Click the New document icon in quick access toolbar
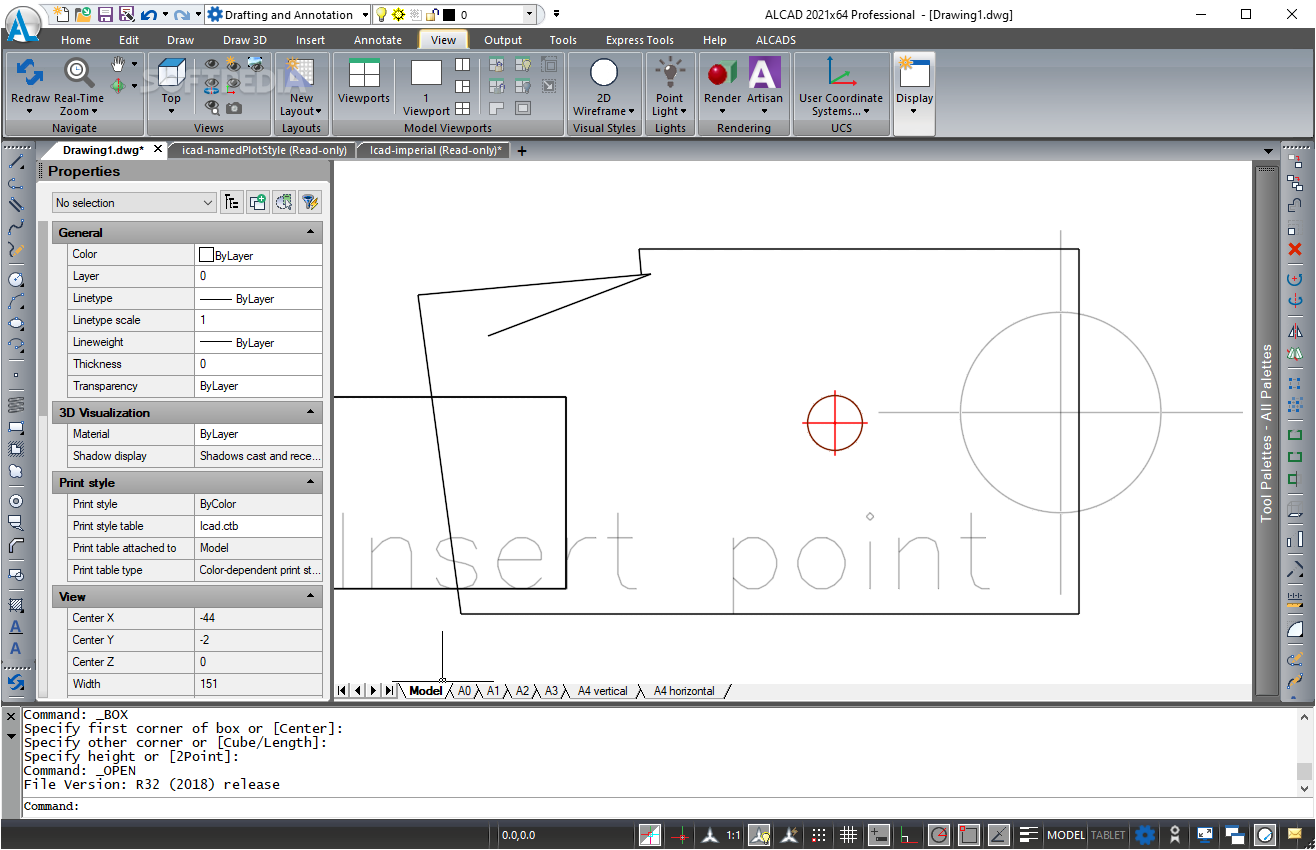Viewport: 1316px width, 850px height. [x=63, y=14]
